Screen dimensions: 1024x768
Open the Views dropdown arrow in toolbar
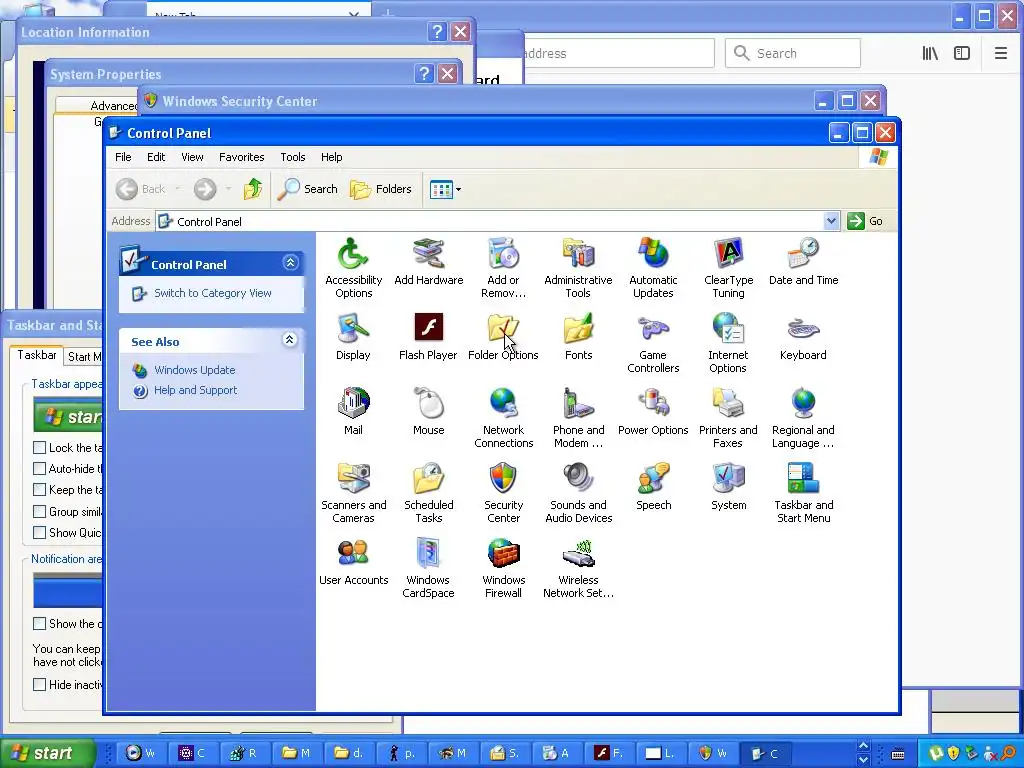tap(458, 189)
